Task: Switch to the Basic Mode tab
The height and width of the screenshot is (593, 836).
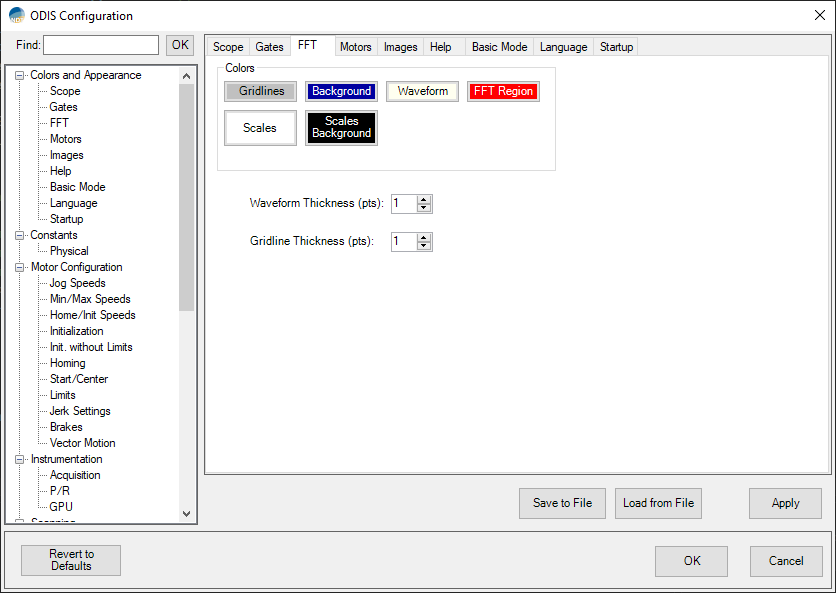Action: click(499, 47)
